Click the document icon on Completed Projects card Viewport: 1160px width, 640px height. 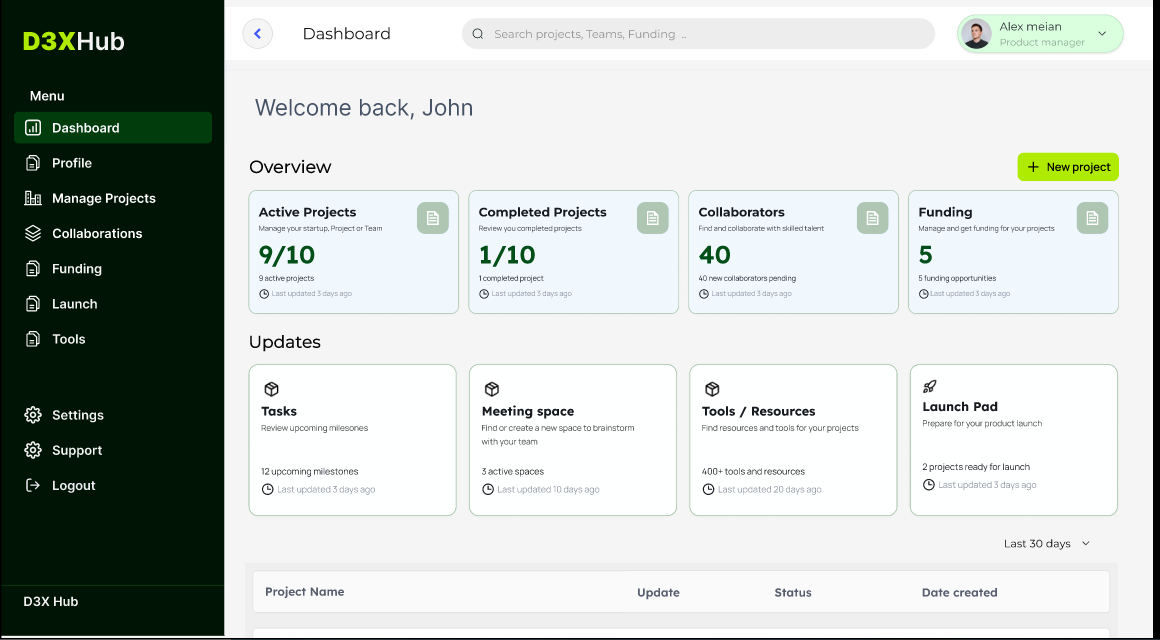click(x=652, y=218)
